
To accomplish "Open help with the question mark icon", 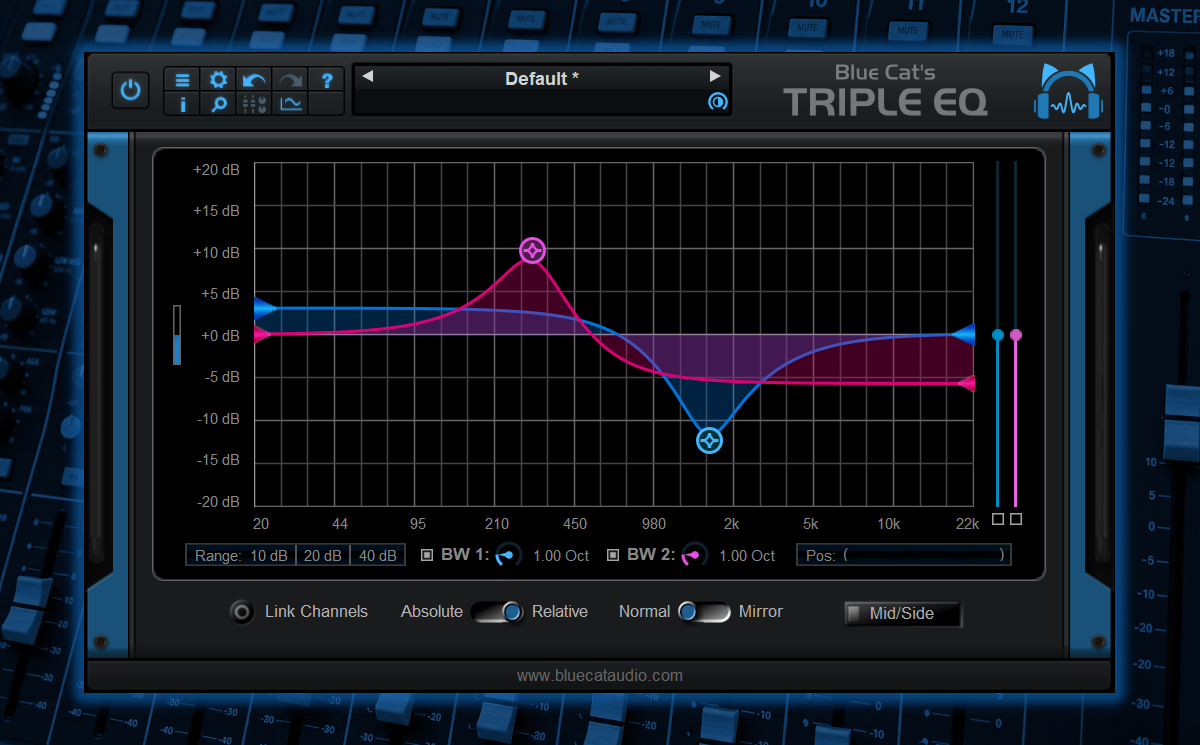I will pyautogui.click(x=326, y=80).
